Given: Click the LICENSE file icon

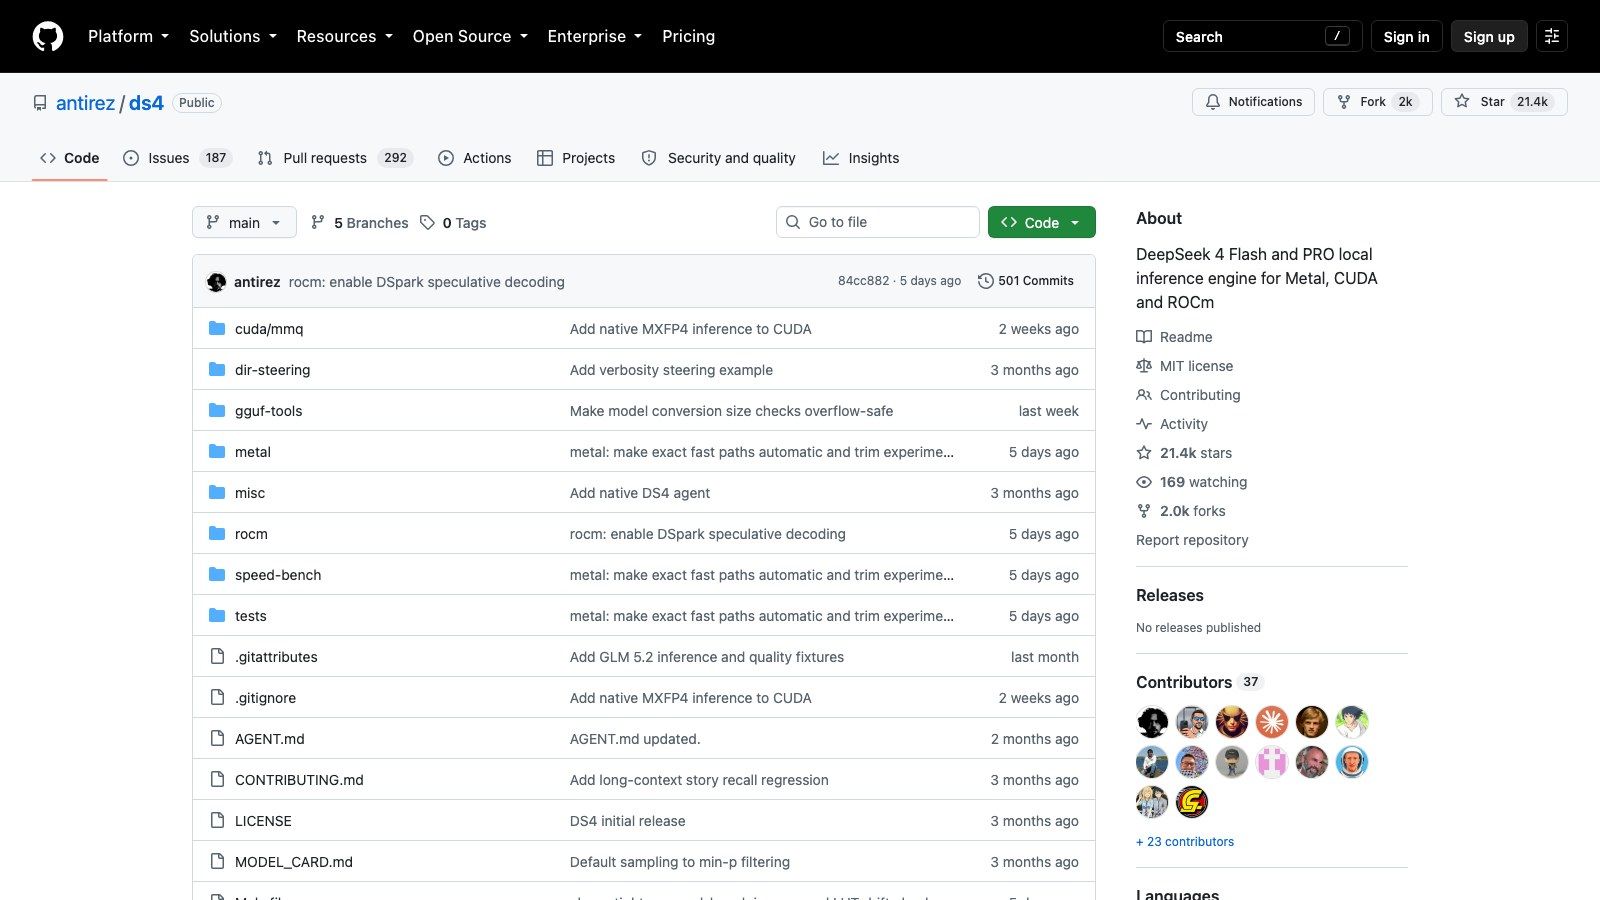Looking at the screenshot, I should 217,820.
